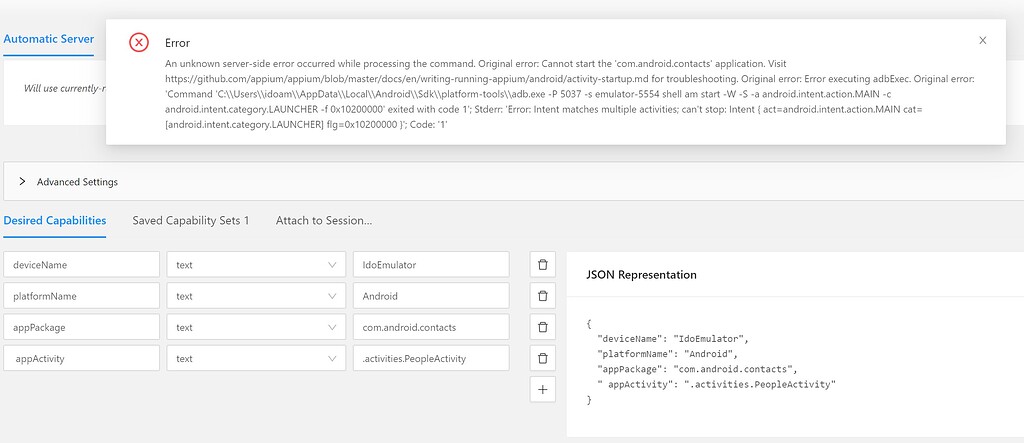The image size is (1024, 443).
Task: Select the Desired Capabilities tab
Action: click(x=55, y=220)
